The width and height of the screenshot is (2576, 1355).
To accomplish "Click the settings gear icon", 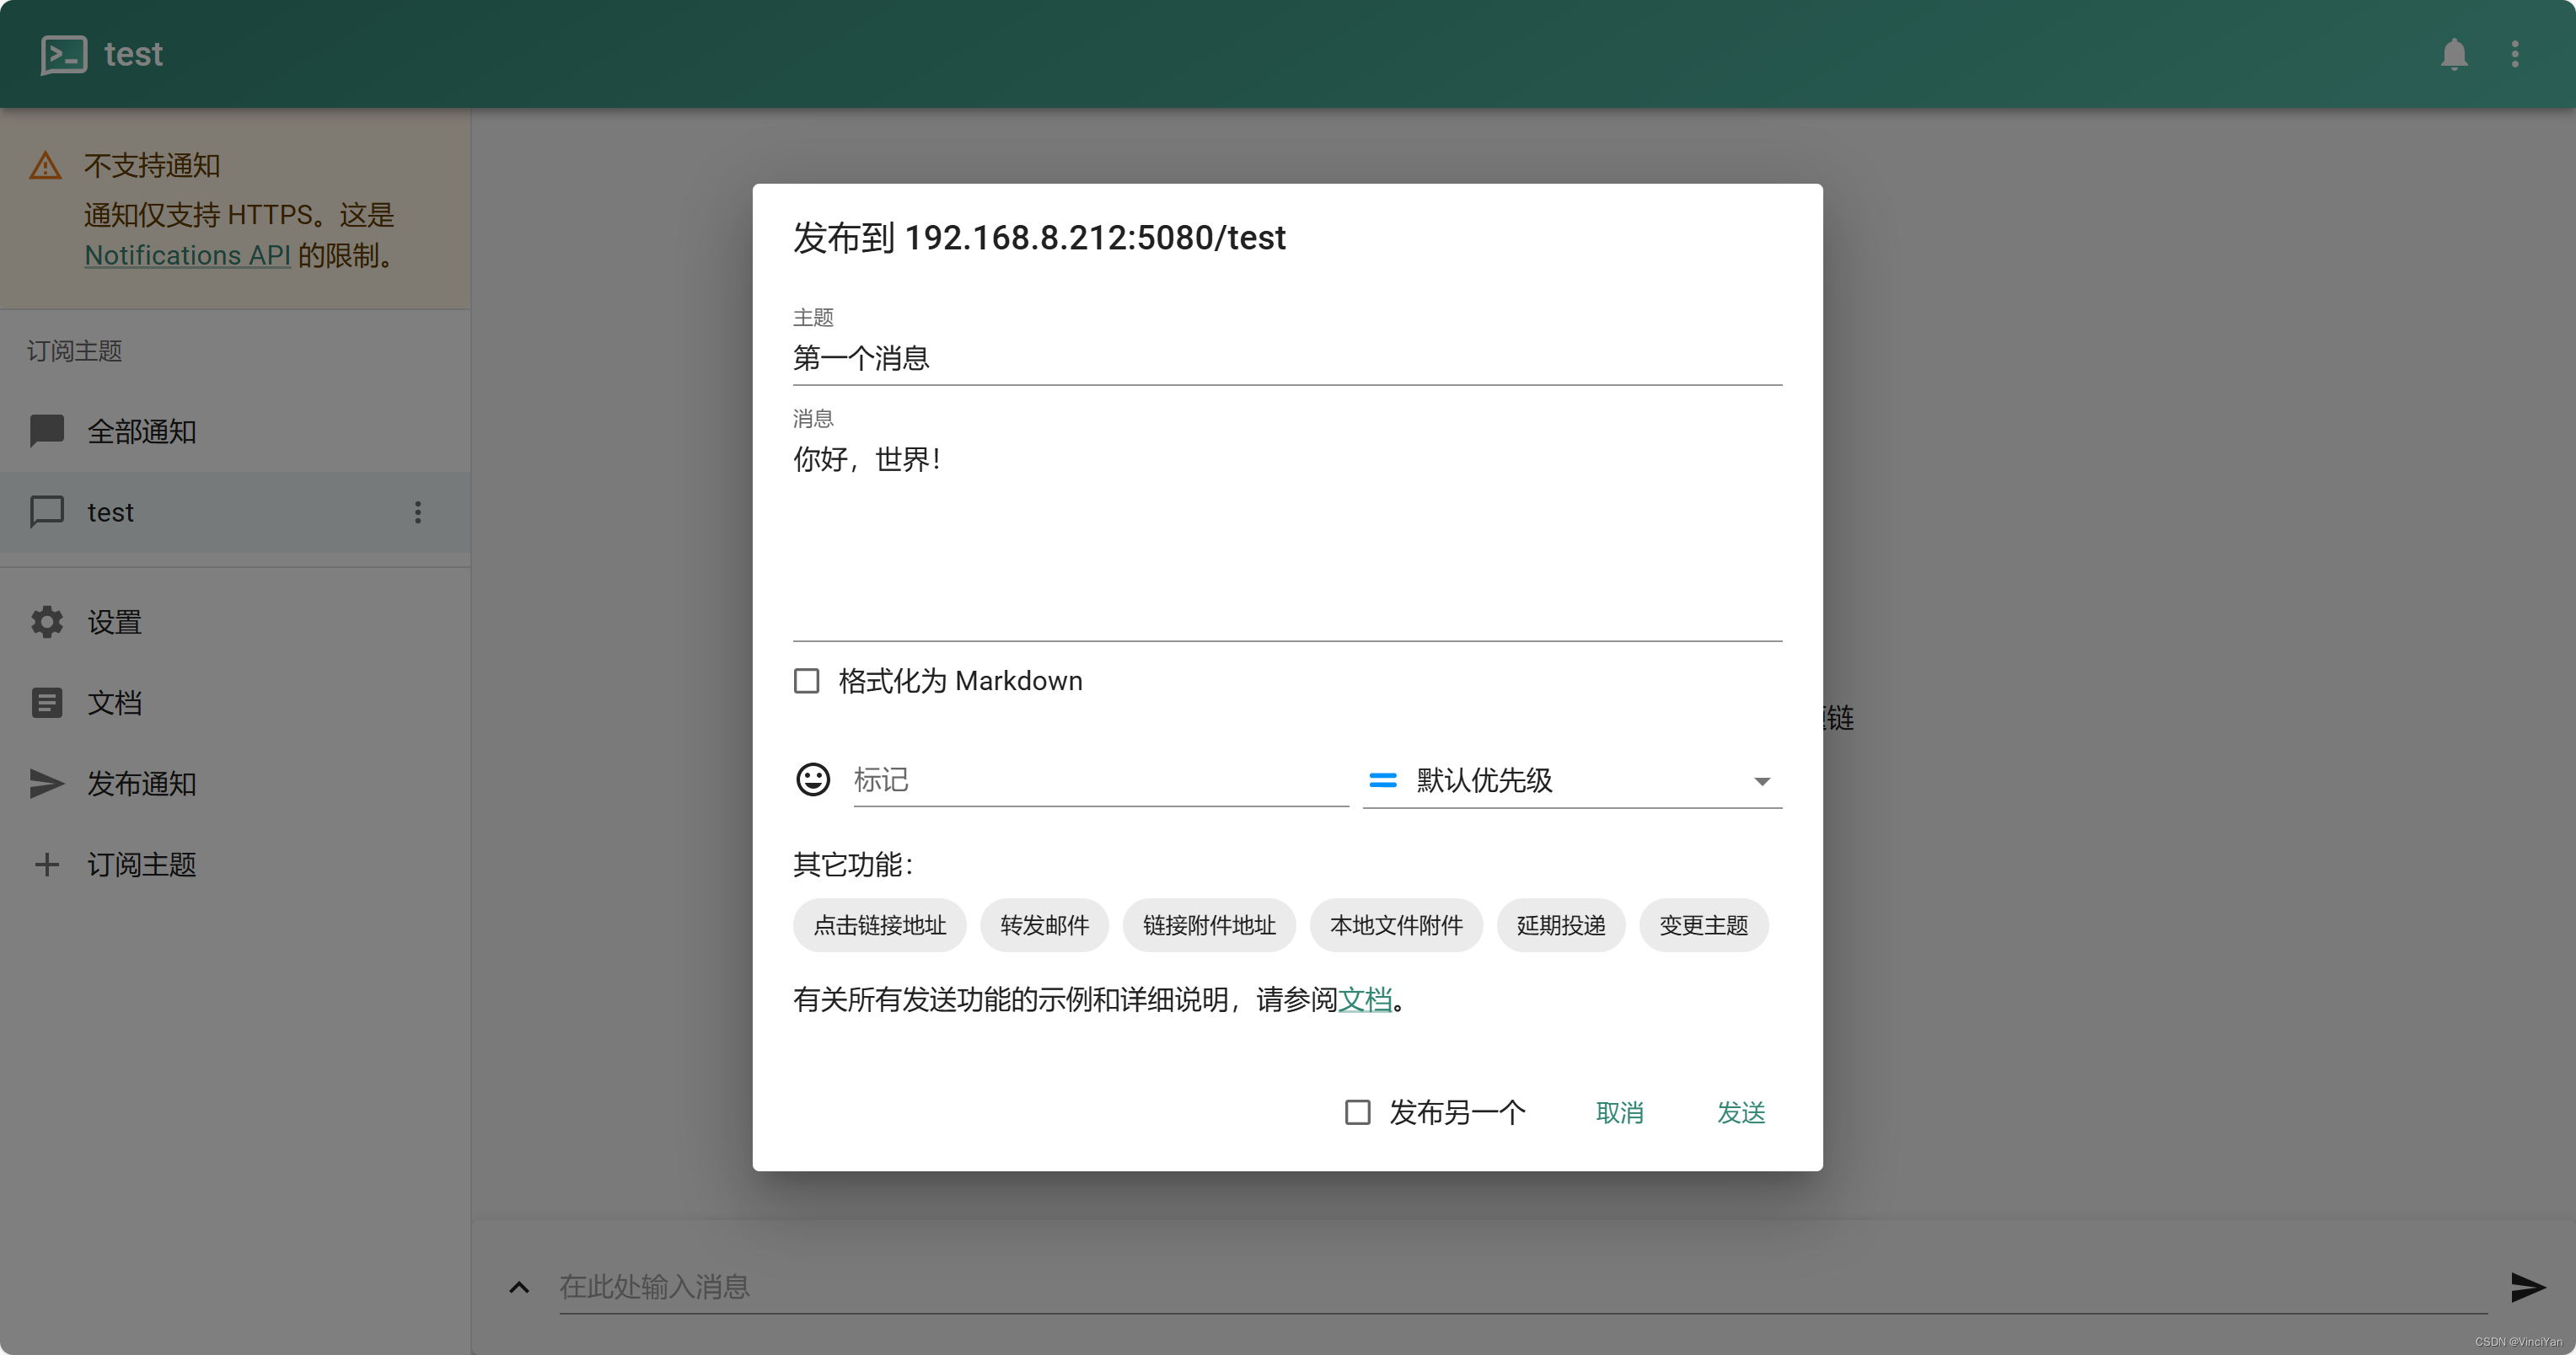I will click(46, 622).
